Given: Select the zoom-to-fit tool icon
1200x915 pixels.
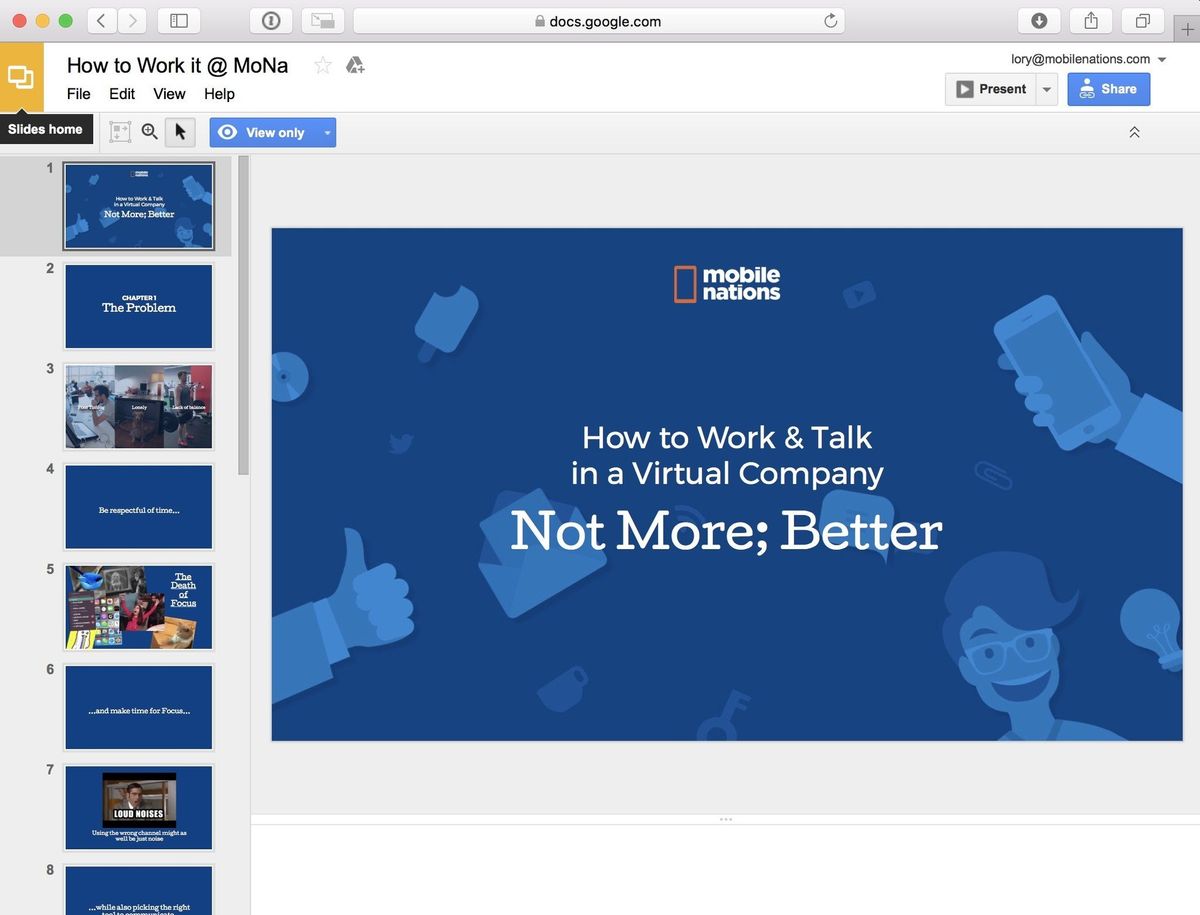Looking at the screenshot, I should pos(120,132).
